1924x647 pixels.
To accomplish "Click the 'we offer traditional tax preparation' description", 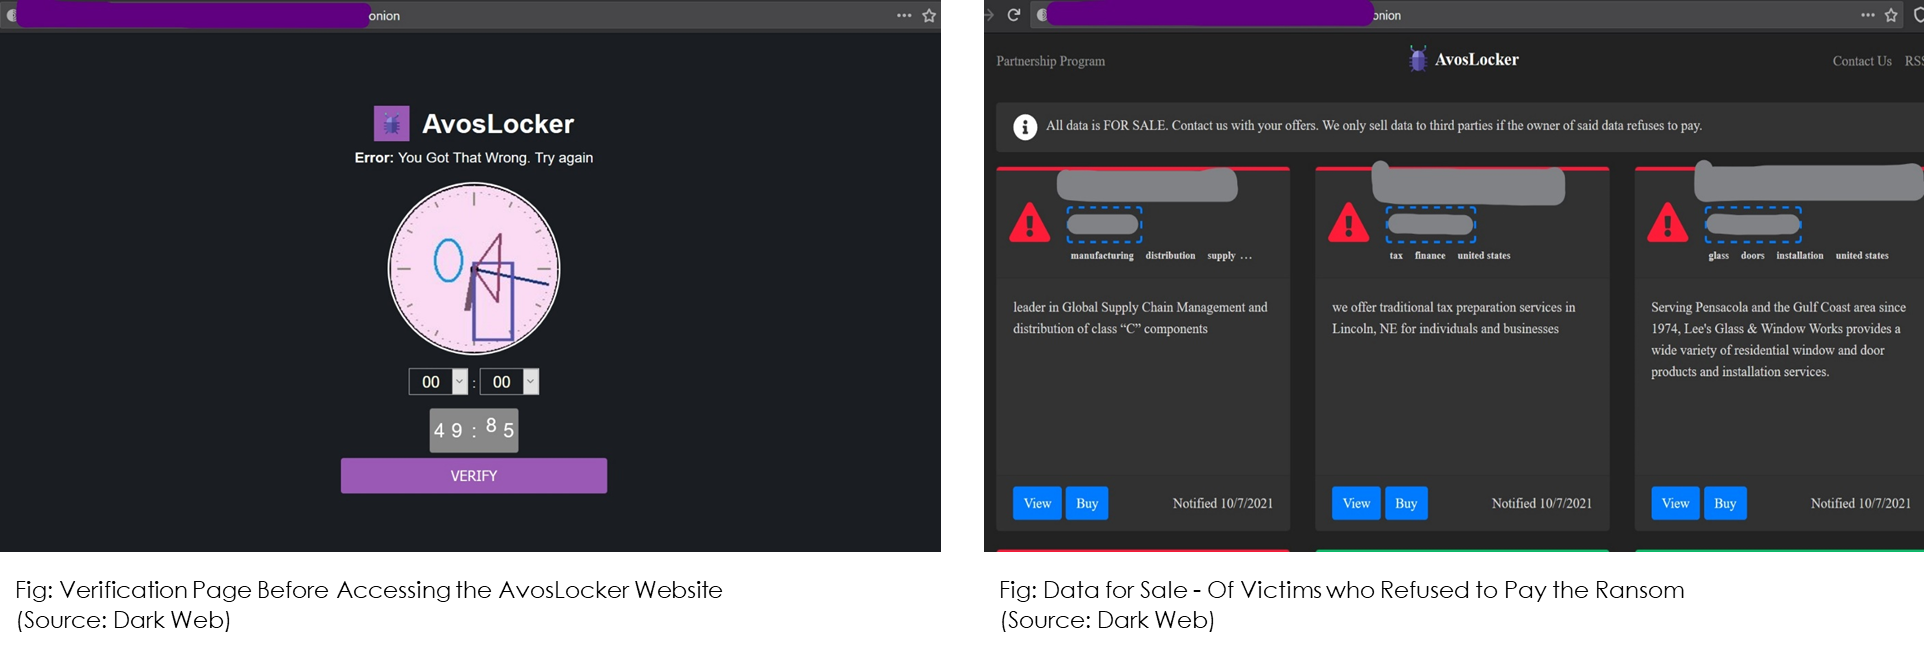I will [1454, 318].
